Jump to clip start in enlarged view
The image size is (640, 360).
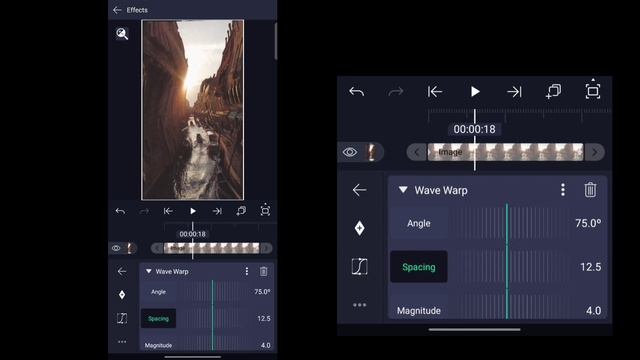[x=435, y=91]
